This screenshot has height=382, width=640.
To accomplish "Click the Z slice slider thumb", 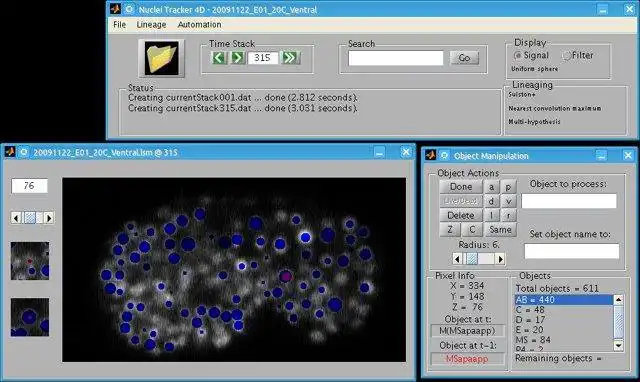I will coord(30,218).
